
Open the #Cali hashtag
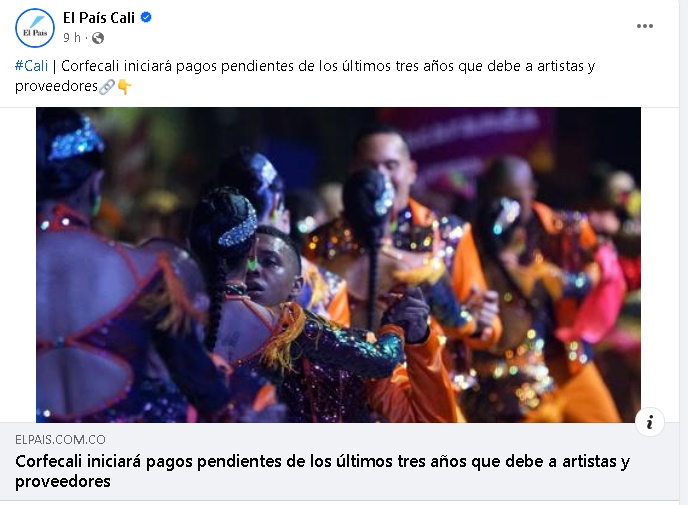tap(31, 66)
